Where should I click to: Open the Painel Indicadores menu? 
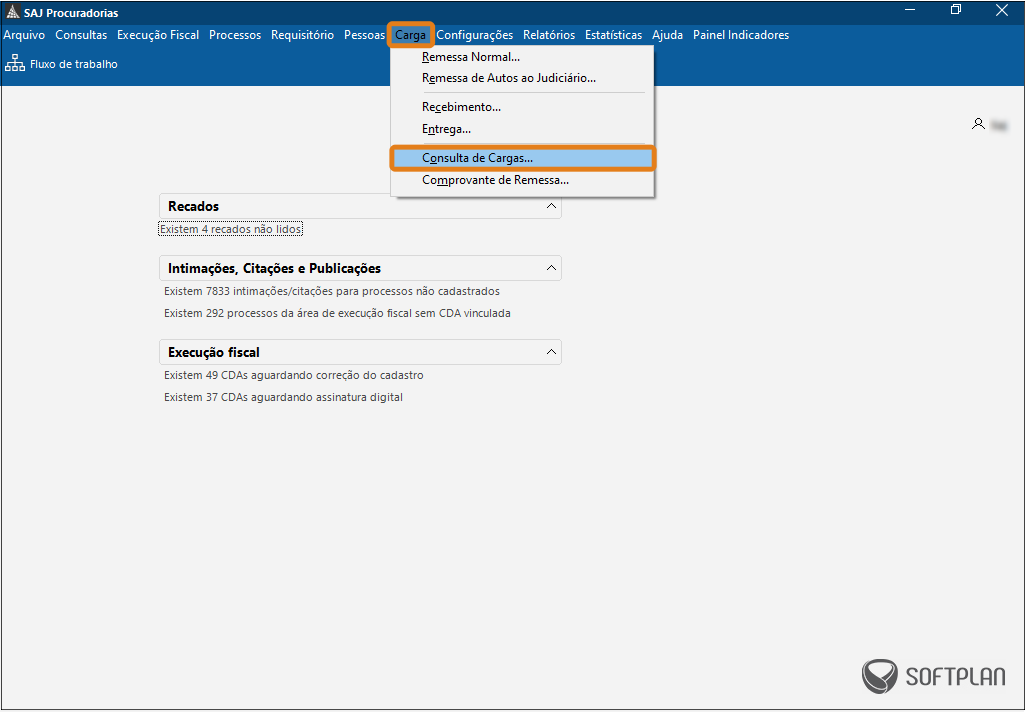tap(740, 35)
